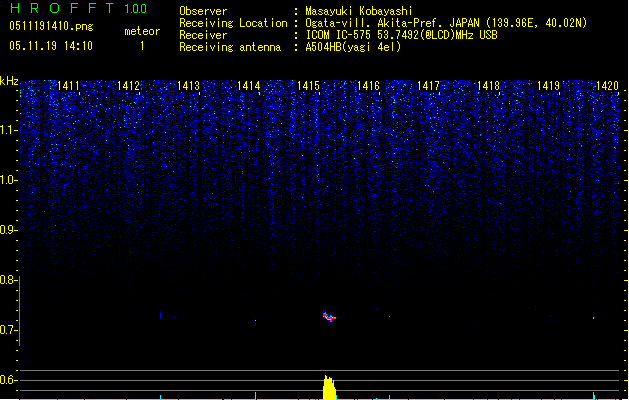Image resolution: width=629 pixels, height=400 pixels.
Task: Click the Receiving Location label
Action: (x=233, y=23)
